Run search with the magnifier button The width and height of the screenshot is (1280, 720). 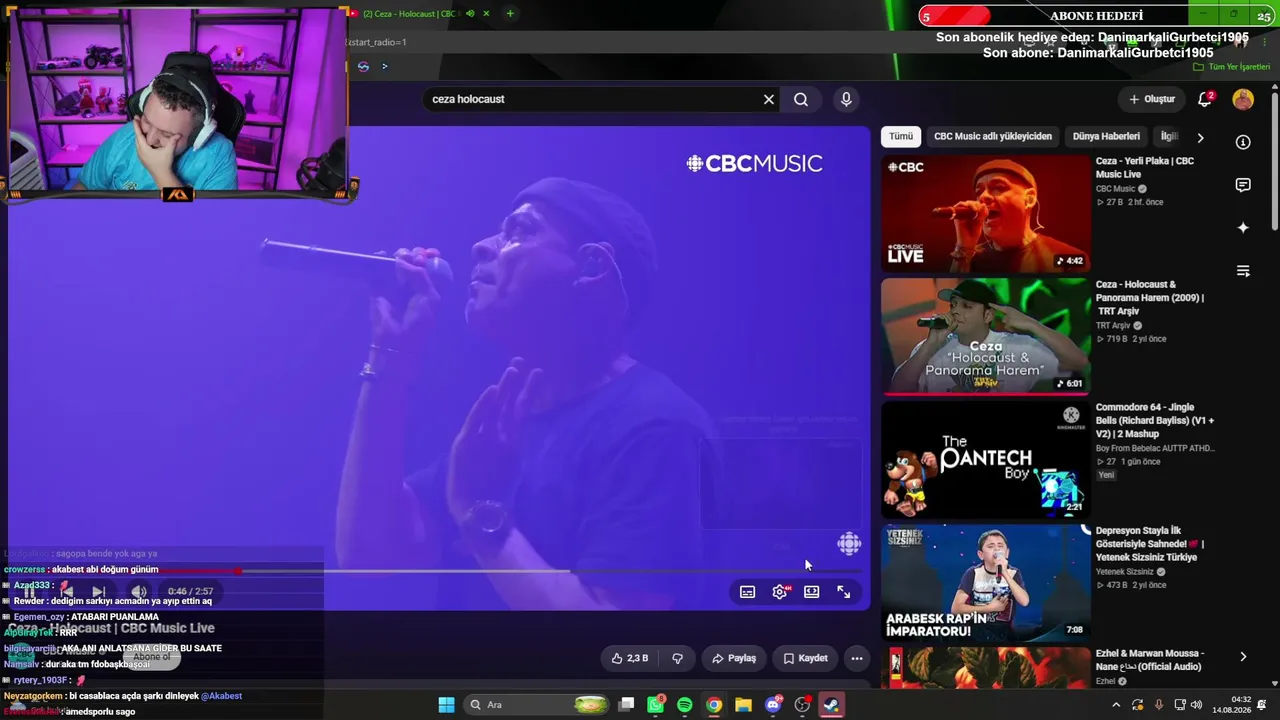[x=801, y=99]
